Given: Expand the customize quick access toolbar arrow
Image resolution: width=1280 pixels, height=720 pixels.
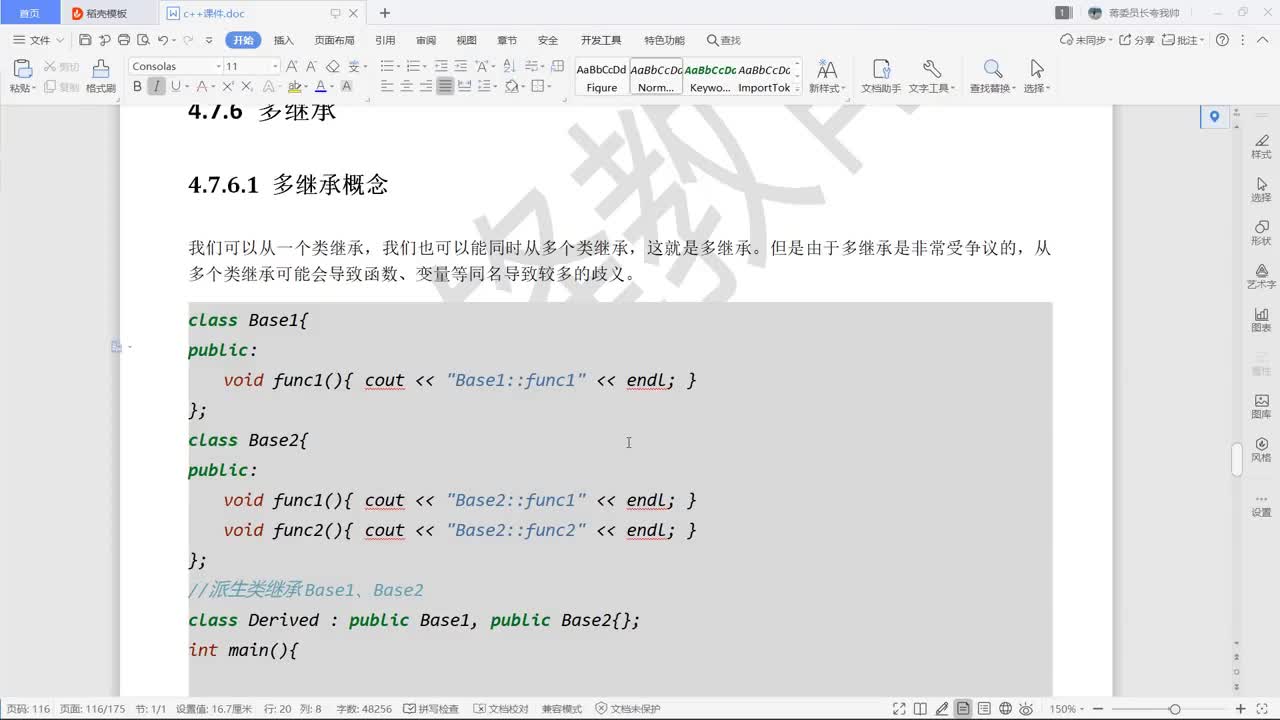Looking at the screenshot, I should click(x=209, y=40).
